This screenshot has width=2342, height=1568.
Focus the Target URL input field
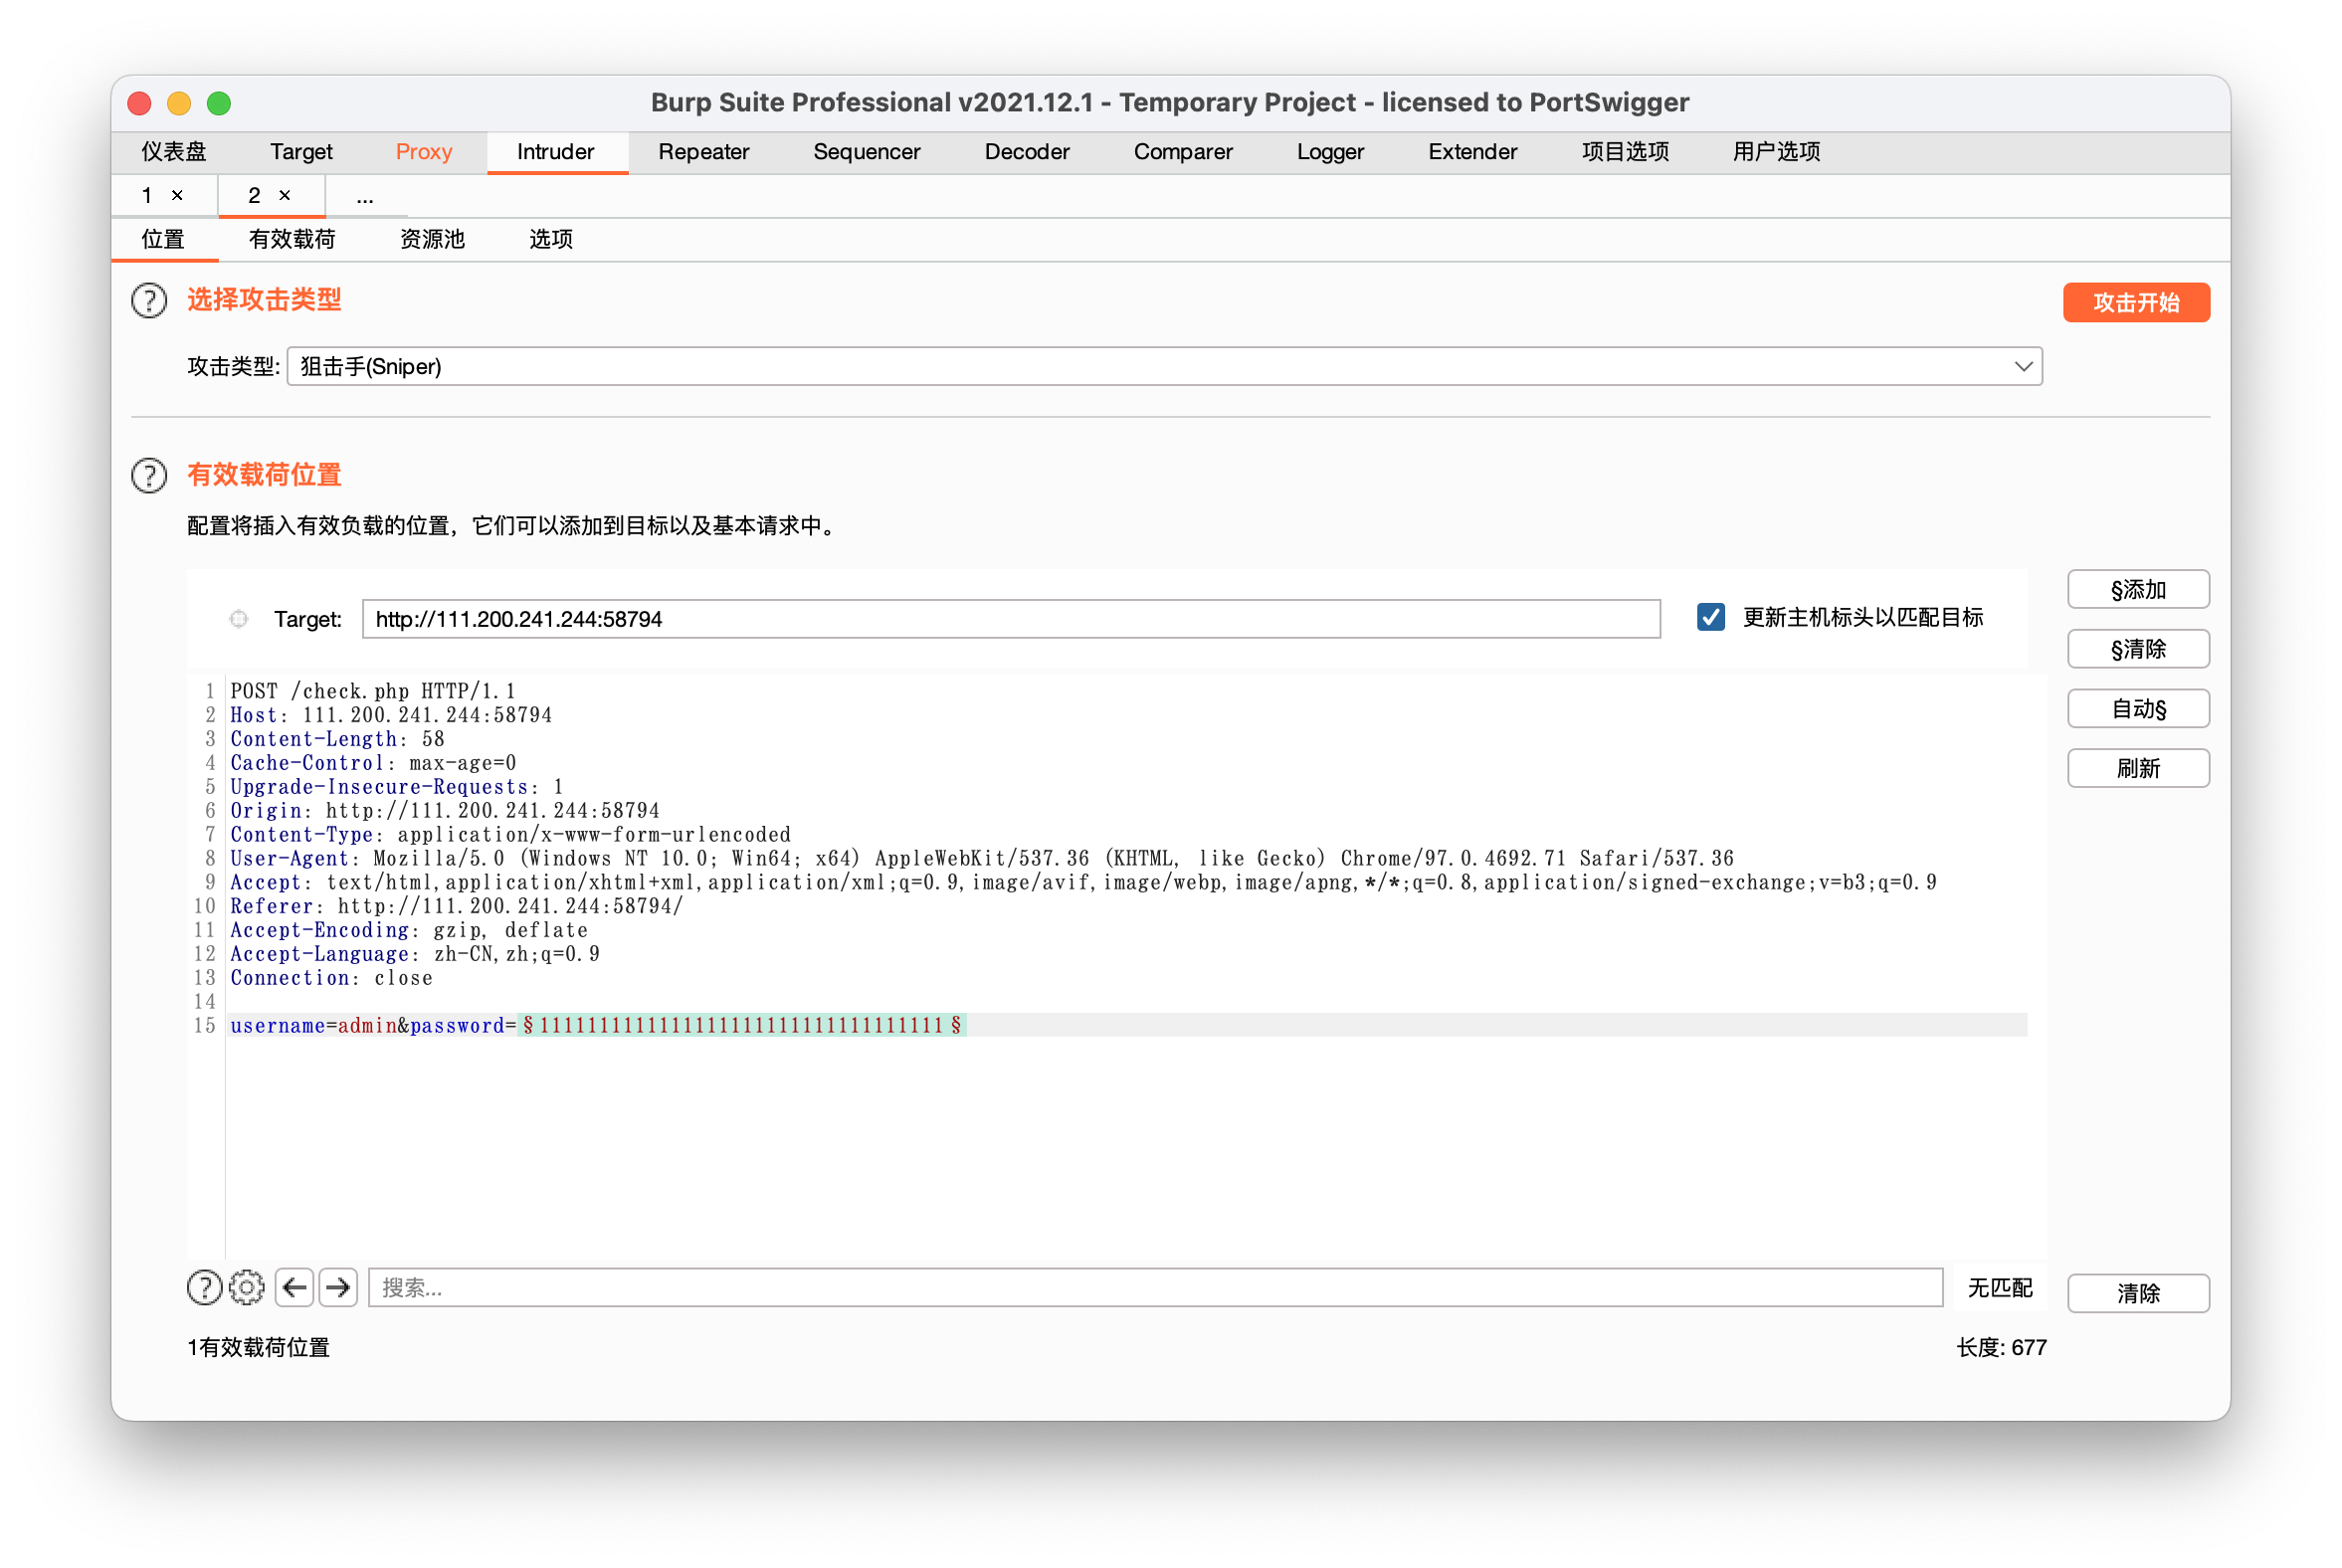point(1011,620)
